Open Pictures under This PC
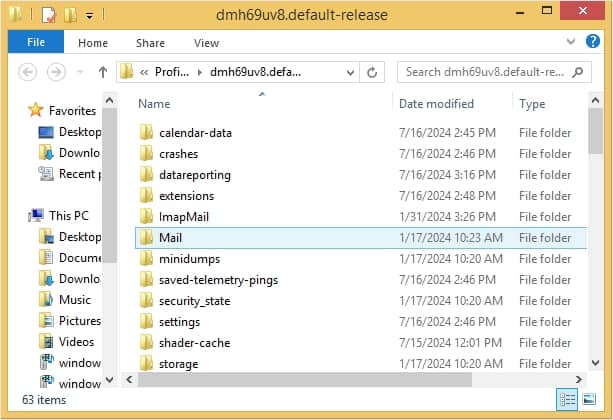Viewport: 613px width, 420px height. coord(70,321)
